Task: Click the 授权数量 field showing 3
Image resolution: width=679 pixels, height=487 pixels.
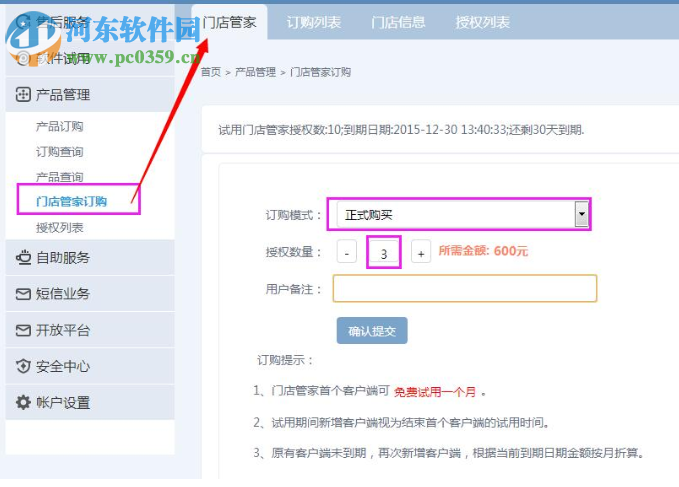Action: (x=384, y=252)
